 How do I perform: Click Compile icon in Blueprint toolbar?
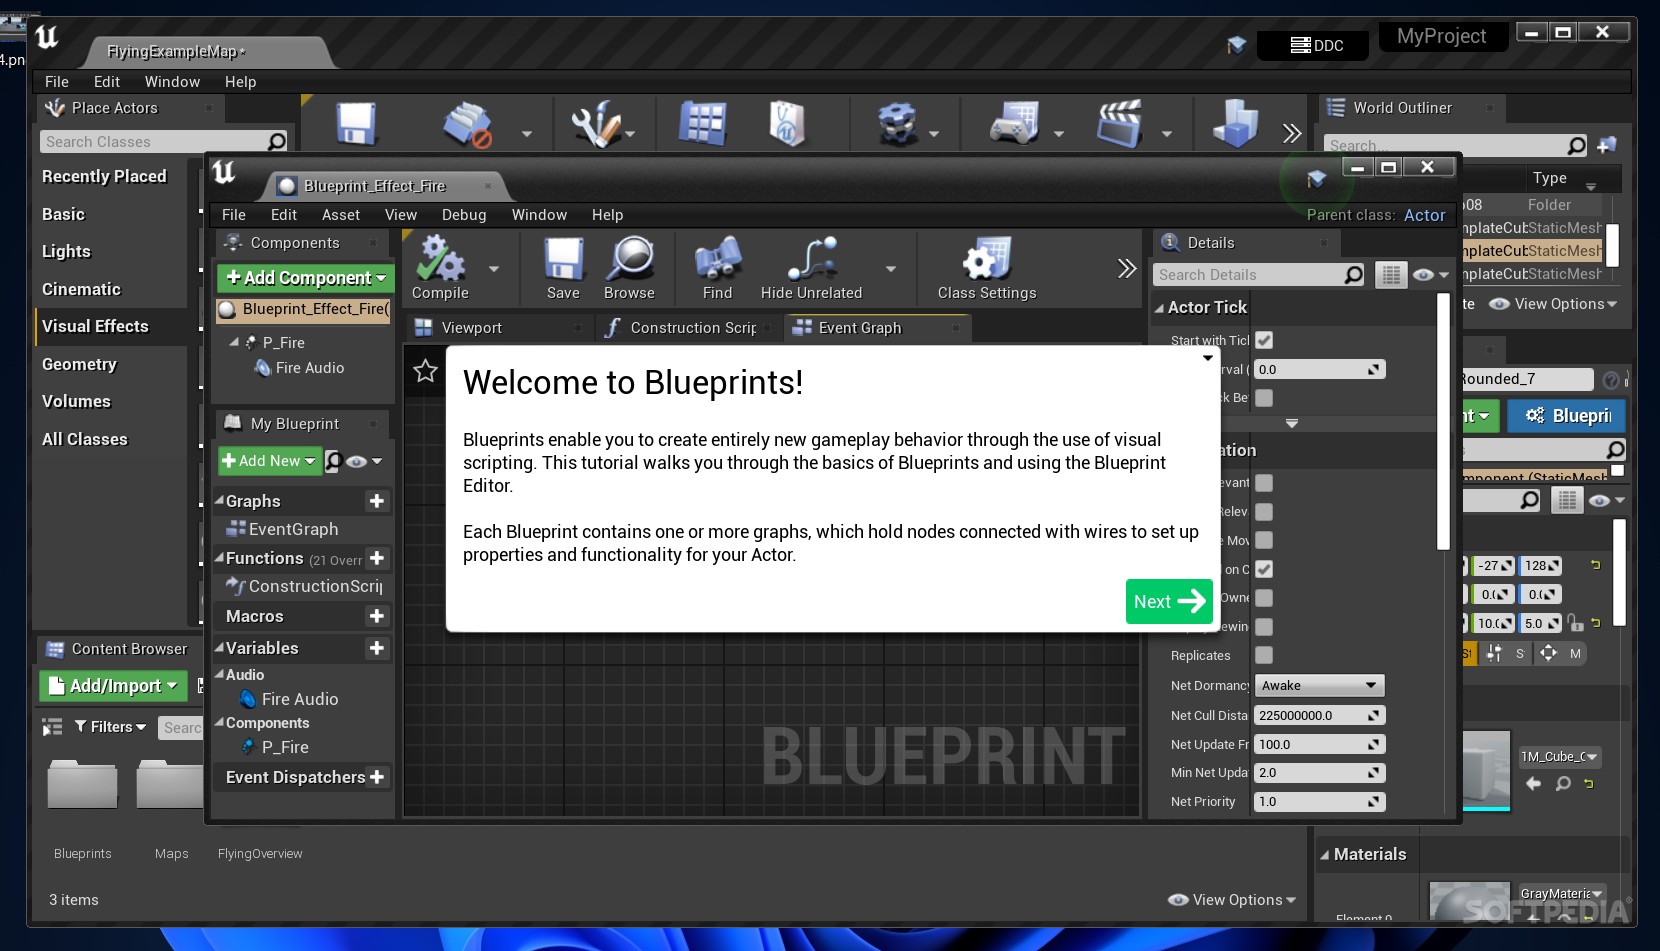click(440, 258)
